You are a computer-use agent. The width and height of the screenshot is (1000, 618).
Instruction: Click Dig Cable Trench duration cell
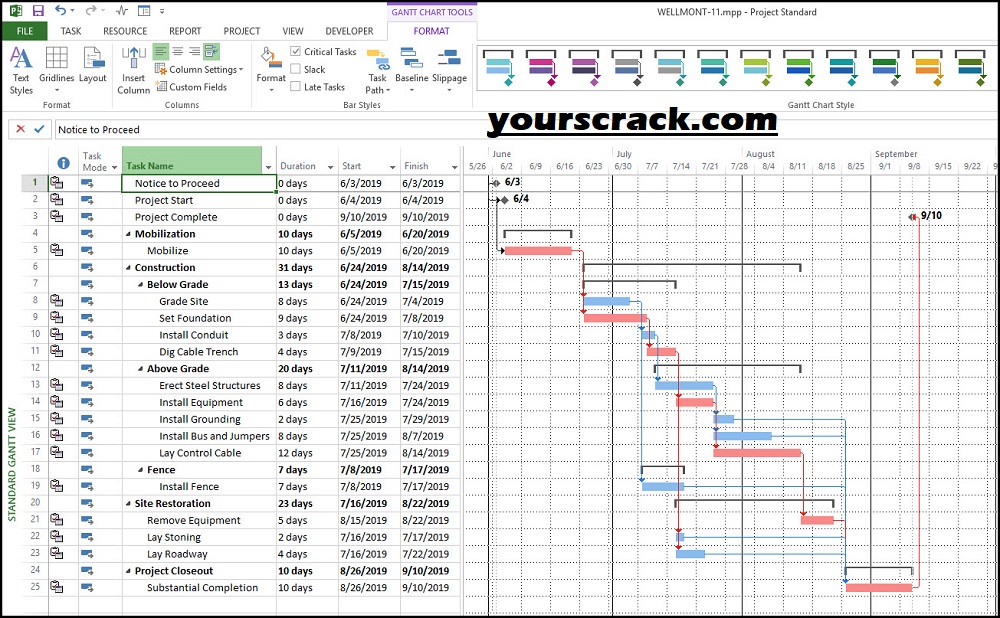click(307, 351)
